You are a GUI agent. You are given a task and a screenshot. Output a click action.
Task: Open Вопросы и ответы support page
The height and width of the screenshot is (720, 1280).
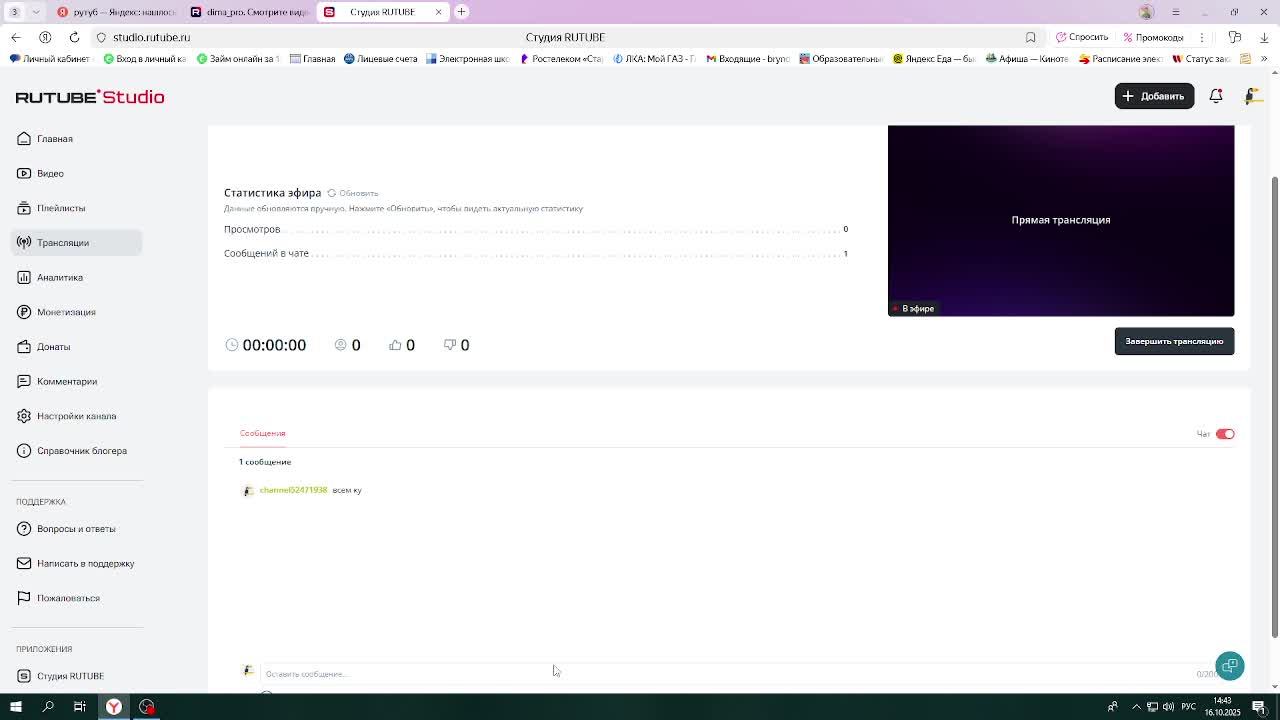click(x=76, y=529)
